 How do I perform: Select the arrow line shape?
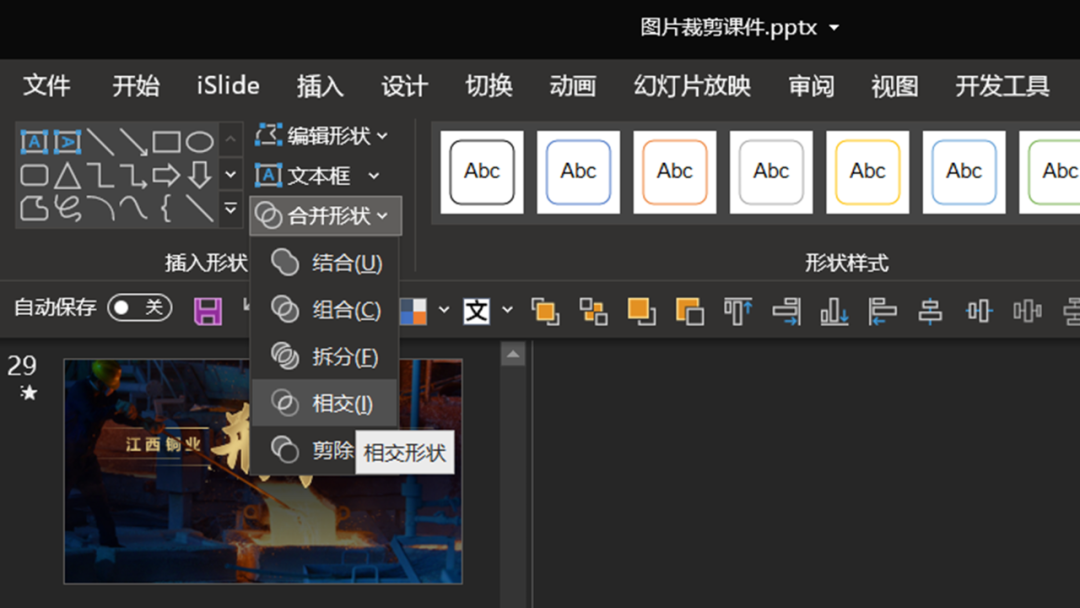click(133, 142)
